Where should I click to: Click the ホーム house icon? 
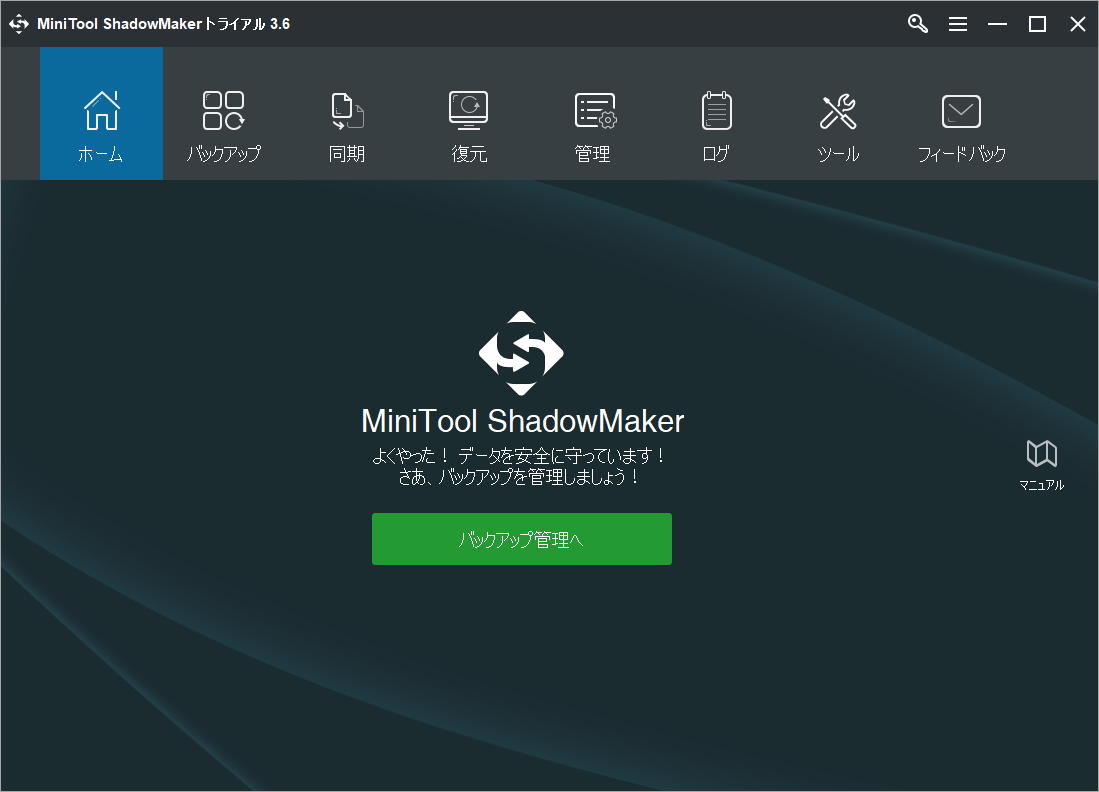[101, 111]
